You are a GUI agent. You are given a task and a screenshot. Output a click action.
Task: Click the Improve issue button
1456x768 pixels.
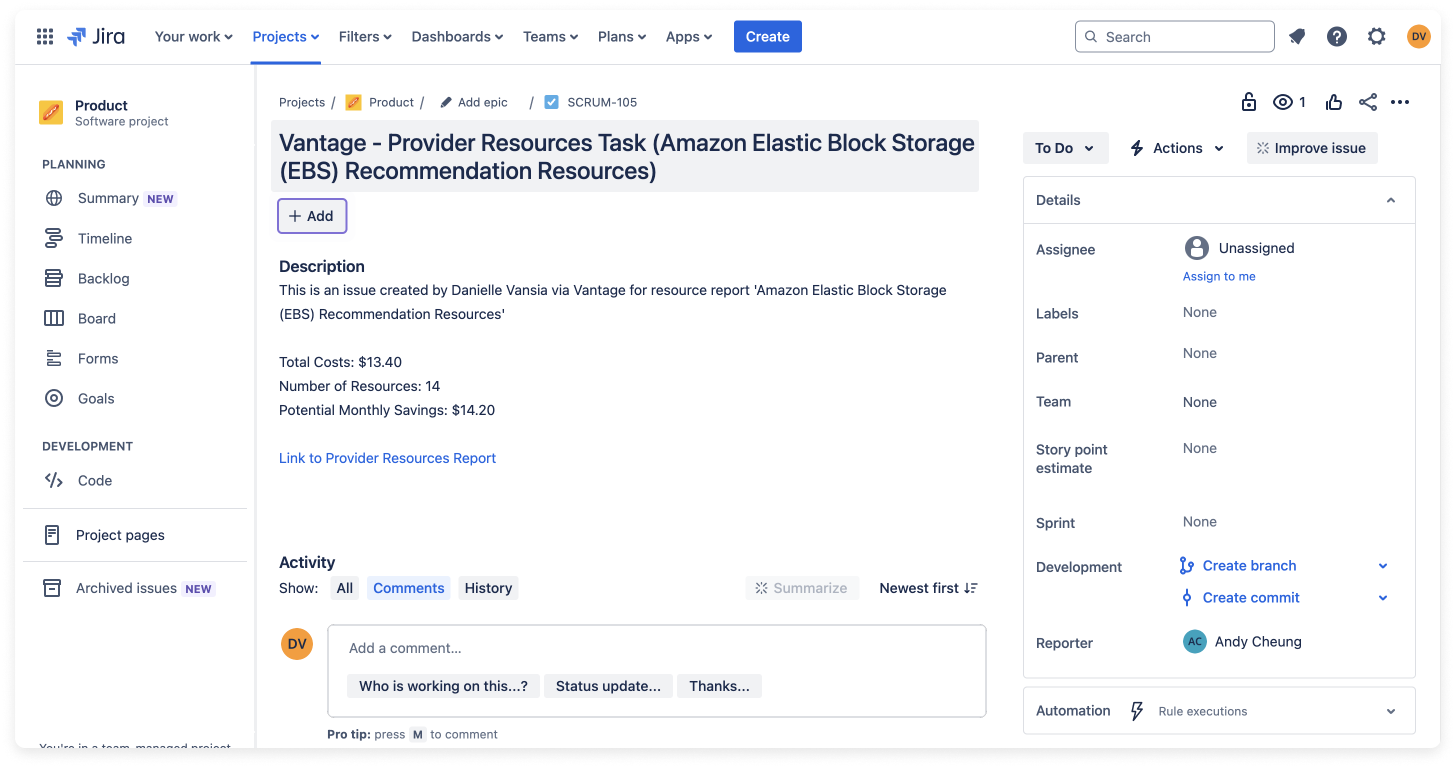point(1312,148)
